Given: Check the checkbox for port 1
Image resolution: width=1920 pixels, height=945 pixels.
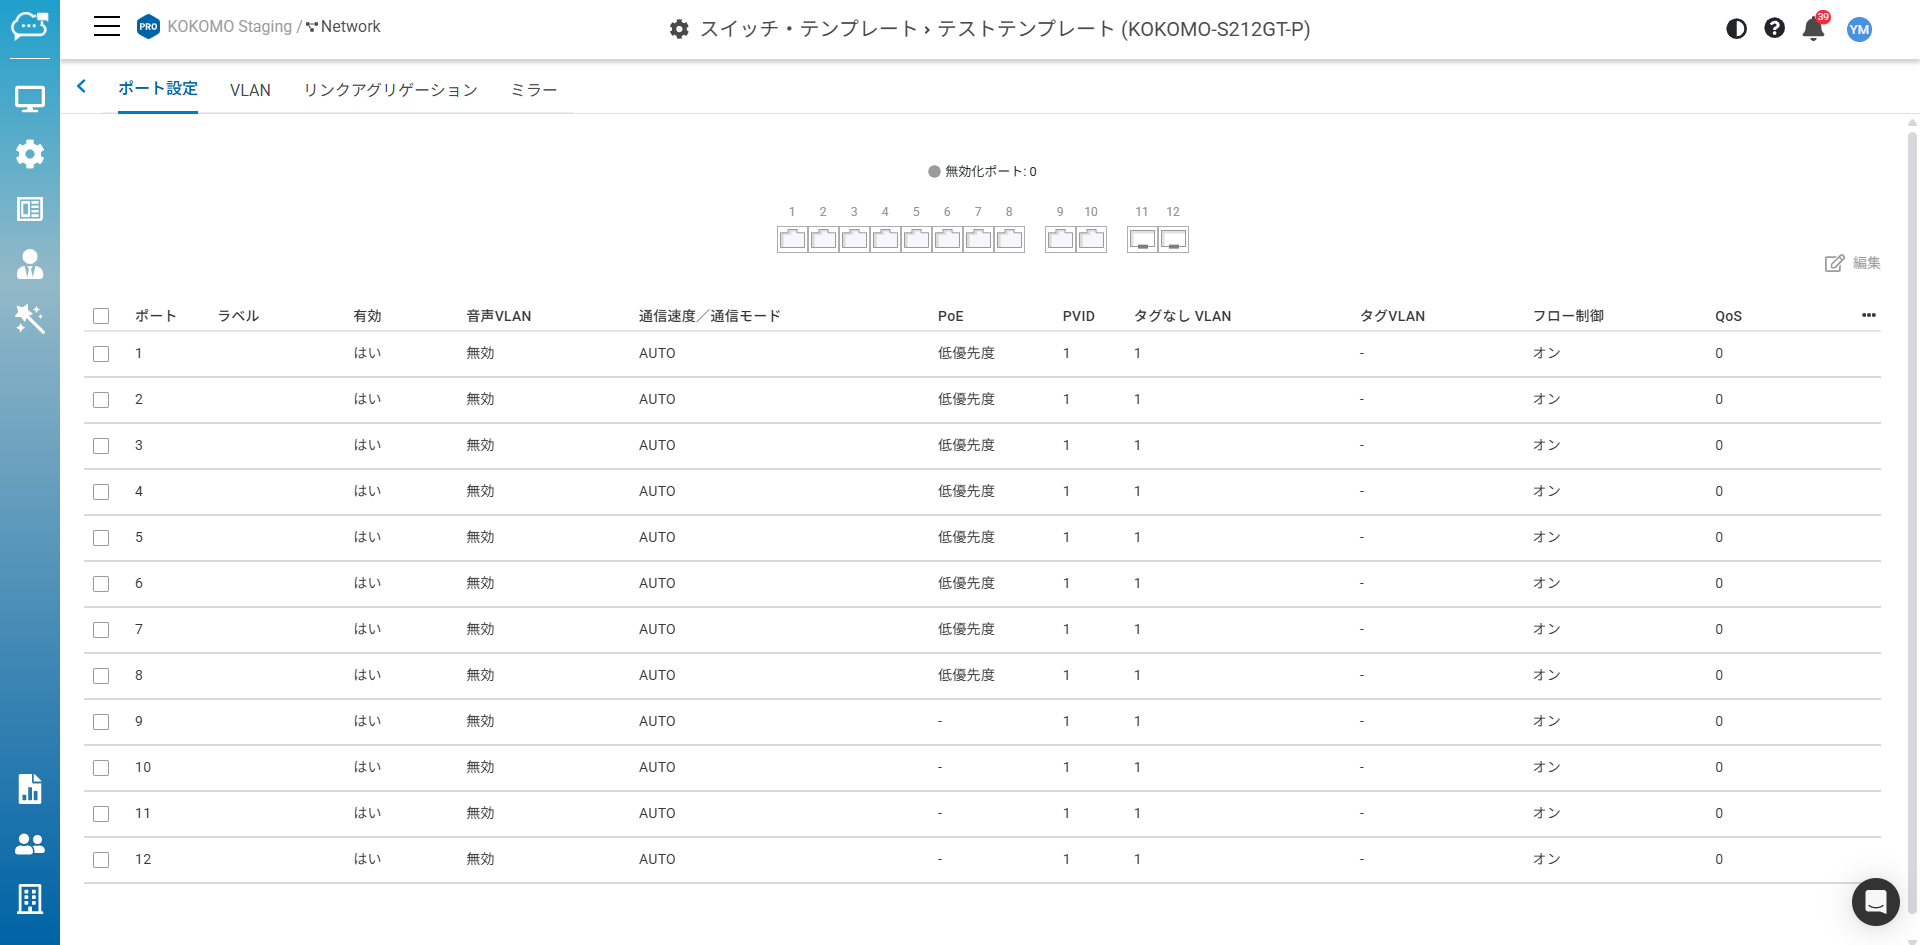Looking at the screenshot, I should (x=101, y=354).
